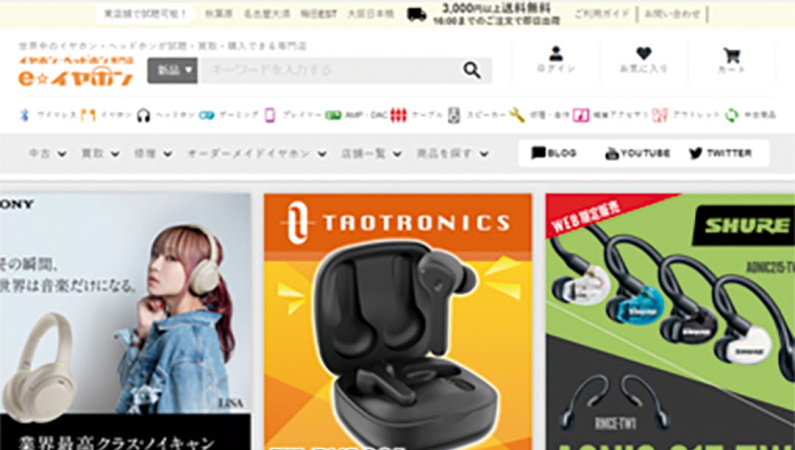Open the ご利用ガイド link
The width and height of the screenshot is (795, 450).
602,14
